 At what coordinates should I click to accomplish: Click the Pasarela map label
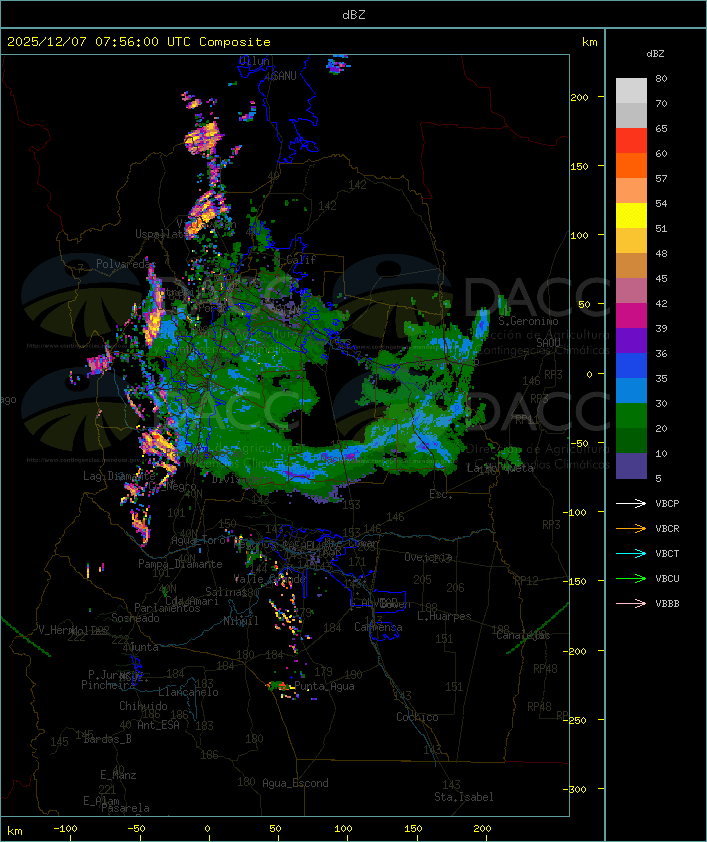pos(125,808)
